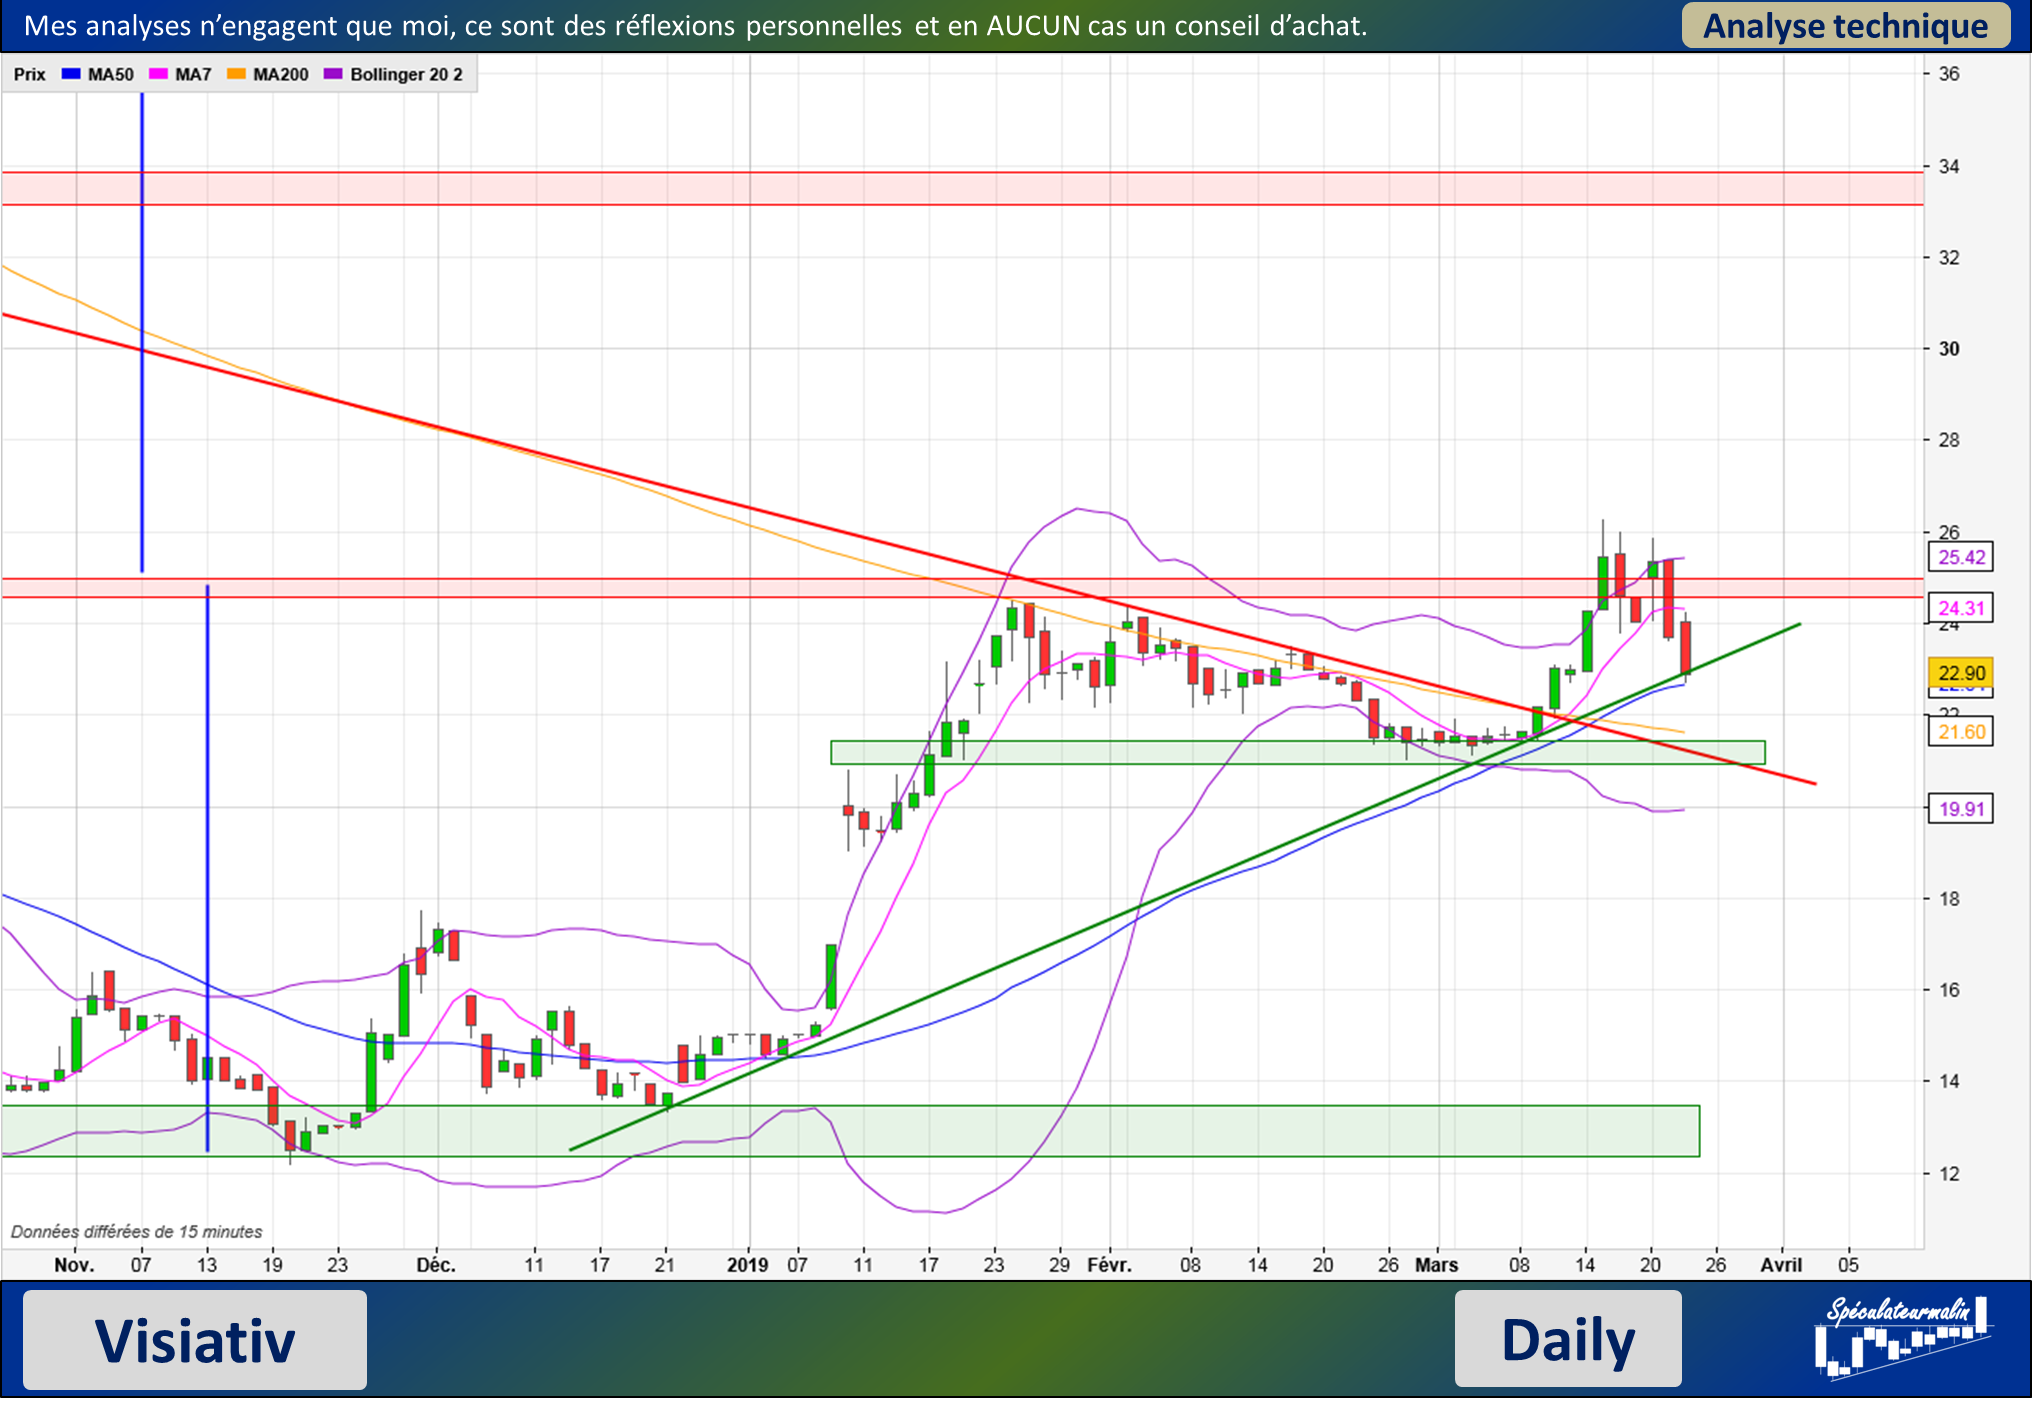
Task: Click the 'Nov.' date axis label
Action: point(74,1265)
